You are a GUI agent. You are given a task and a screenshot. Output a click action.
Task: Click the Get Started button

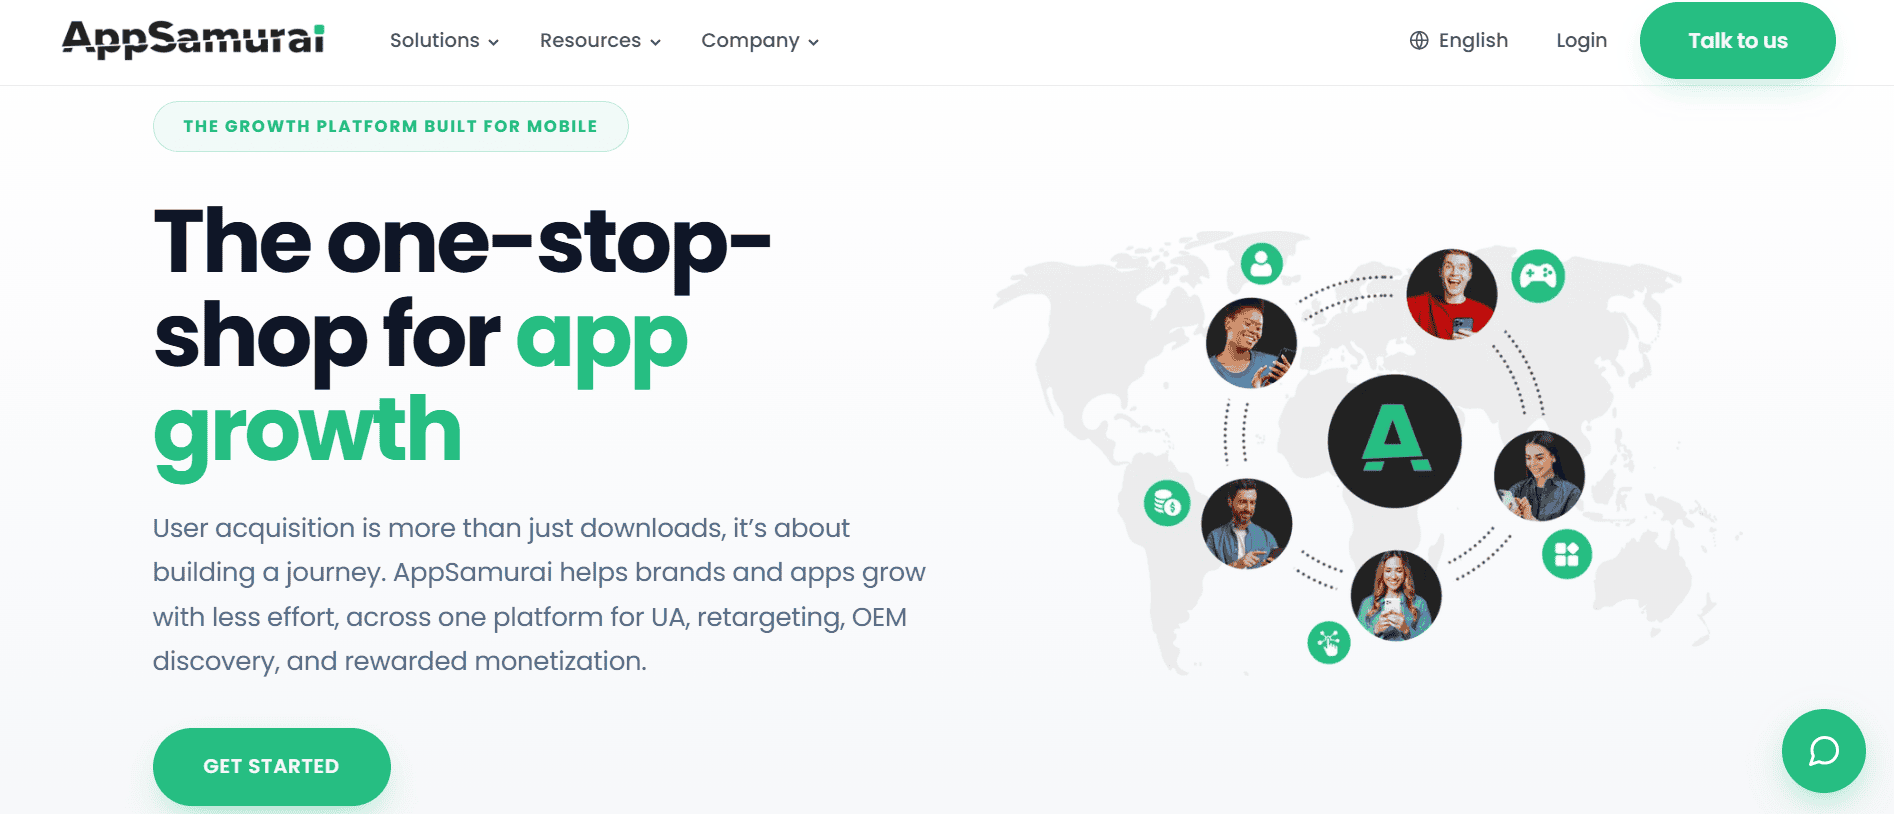271,766
